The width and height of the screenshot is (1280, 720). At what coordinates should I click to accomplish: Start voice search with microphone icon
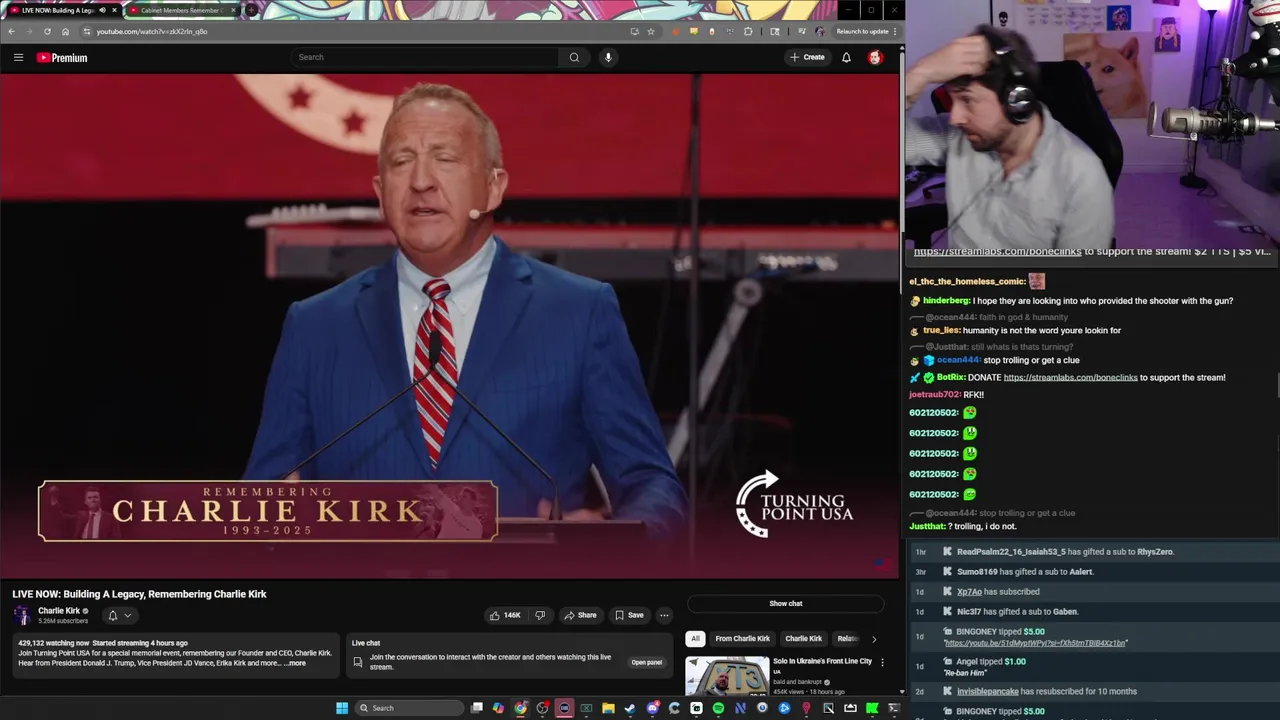608,57
